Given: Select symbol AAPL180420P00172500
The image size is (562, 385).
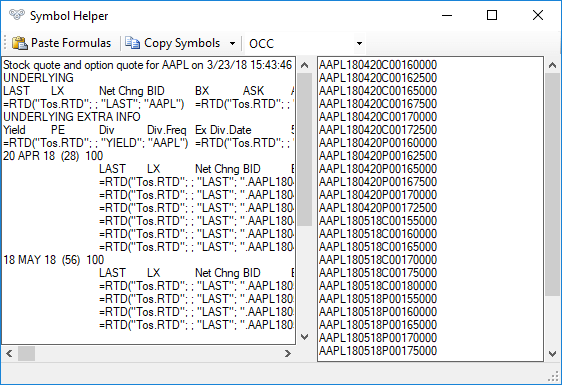Looking at the screenshot, I should coord(378,208).
